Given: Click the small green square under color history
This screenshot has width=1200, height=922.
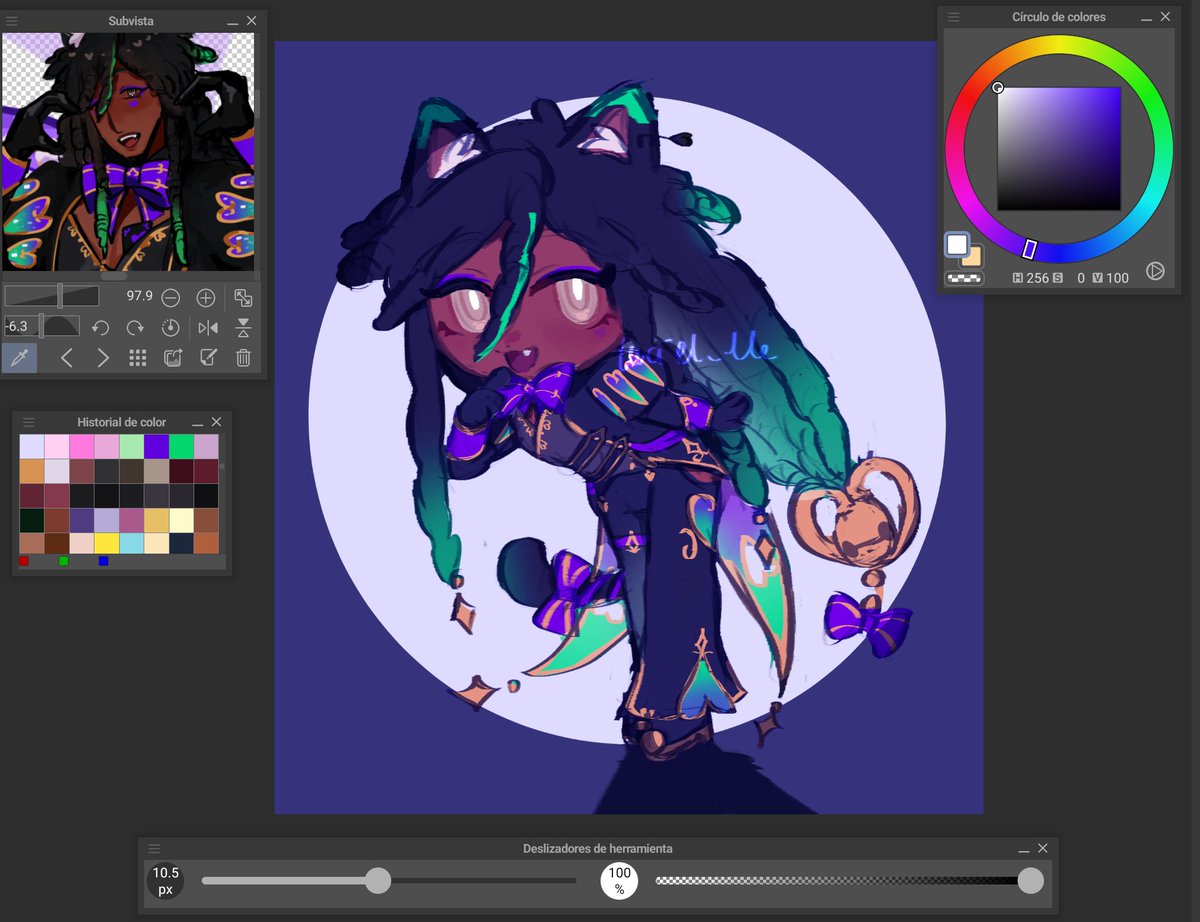Looking at the screenshot, I should 64,561.
